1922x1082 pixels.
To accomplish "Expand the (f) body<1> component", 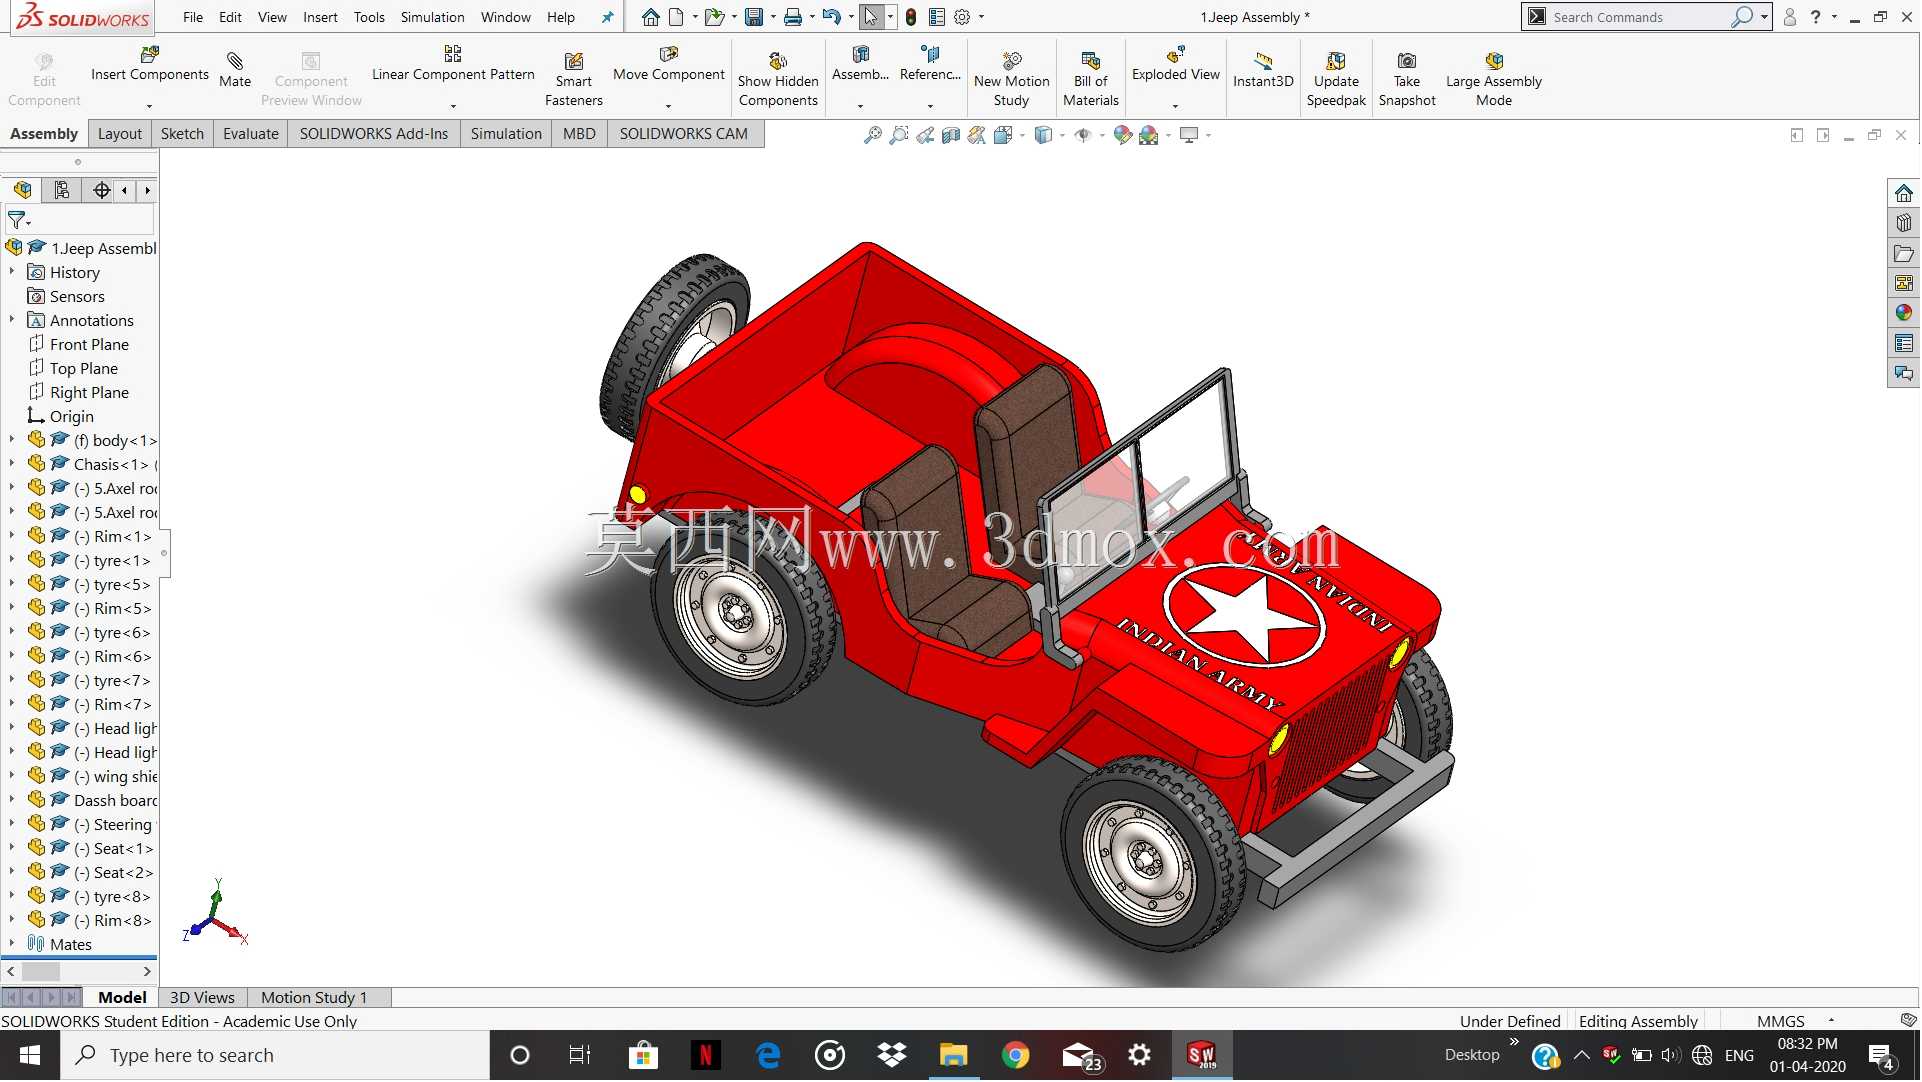I will pos(12,440).
